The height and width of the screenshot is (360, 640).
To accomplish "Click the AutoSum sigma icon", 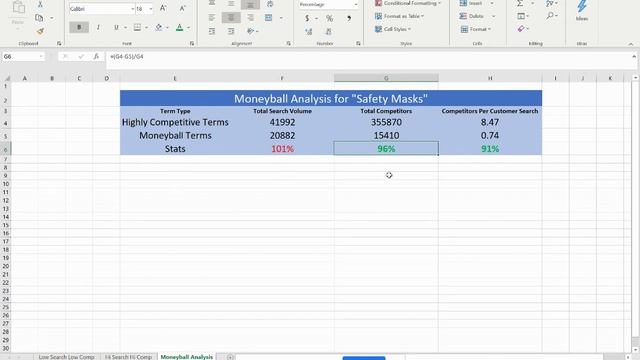I will [x=520, y=4].
